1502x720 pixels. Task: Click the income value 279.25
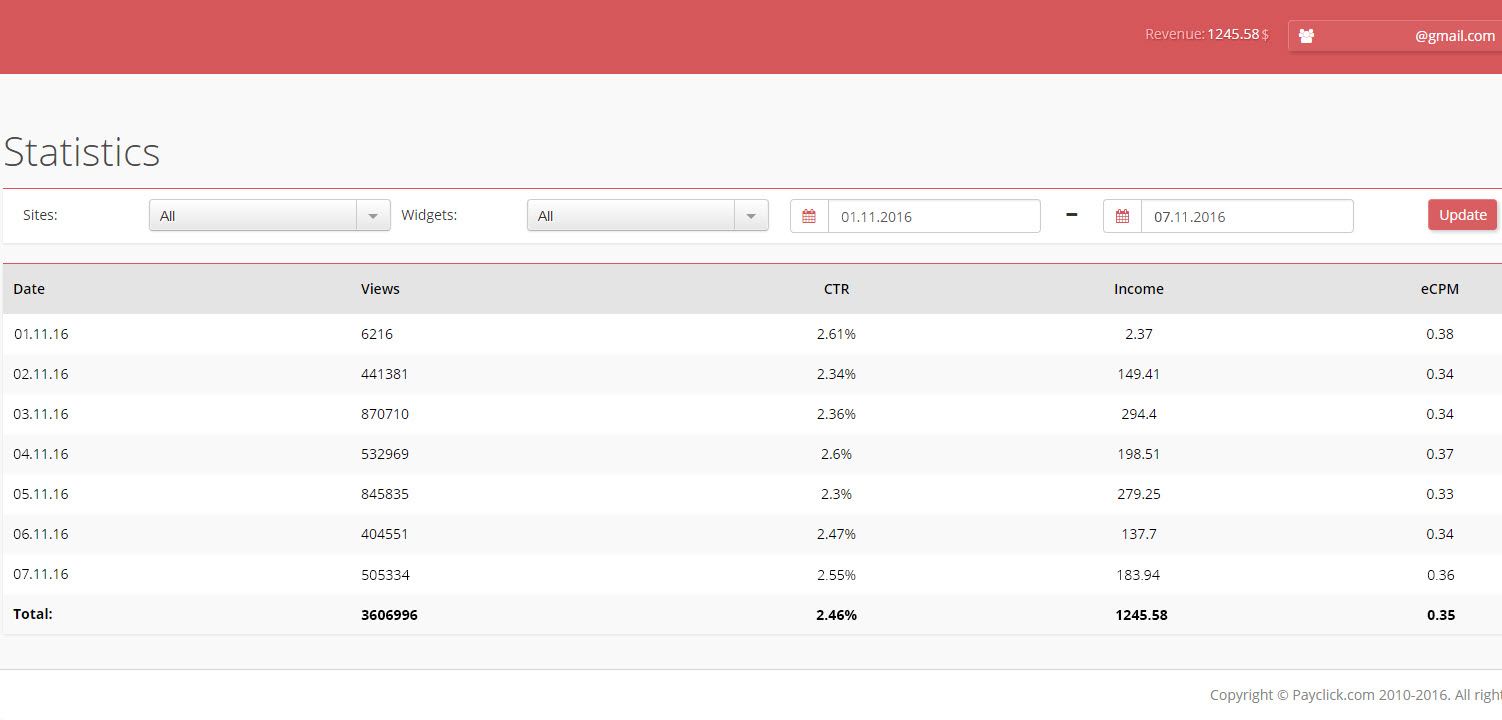point(1139,494)
